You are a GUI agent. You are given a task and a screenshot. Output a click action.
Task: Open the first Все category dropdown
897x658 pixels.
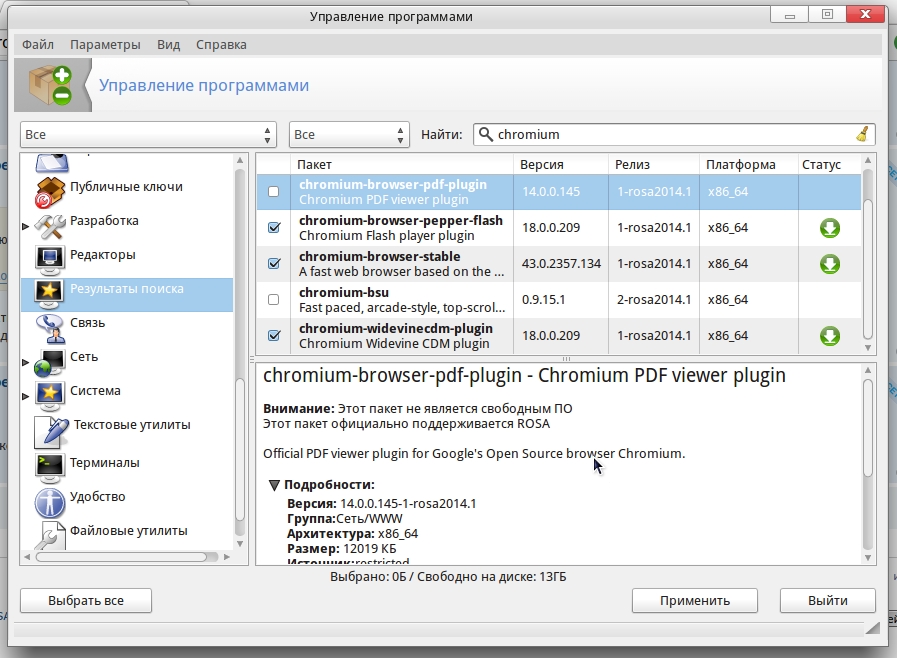pyautogui.click(x=148, y=134)
